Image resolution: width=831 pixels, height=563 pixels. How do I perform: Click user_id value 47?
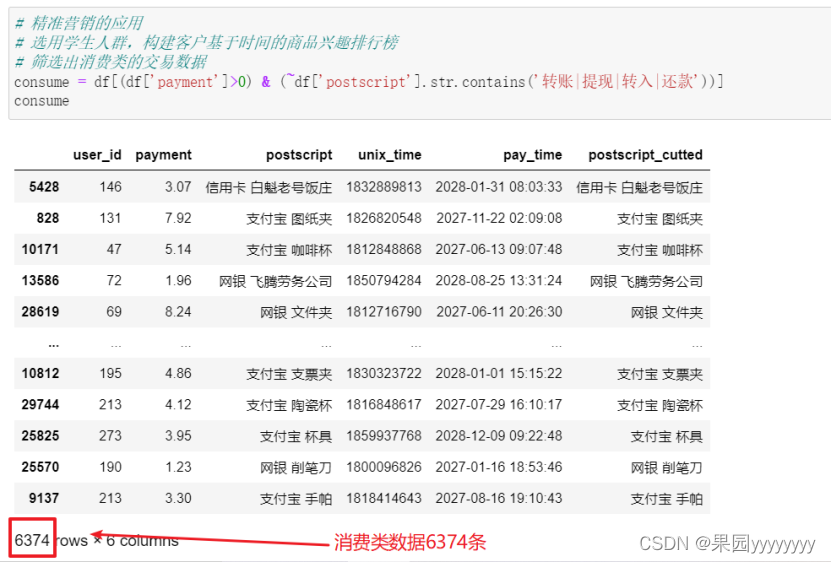[114, 249]
